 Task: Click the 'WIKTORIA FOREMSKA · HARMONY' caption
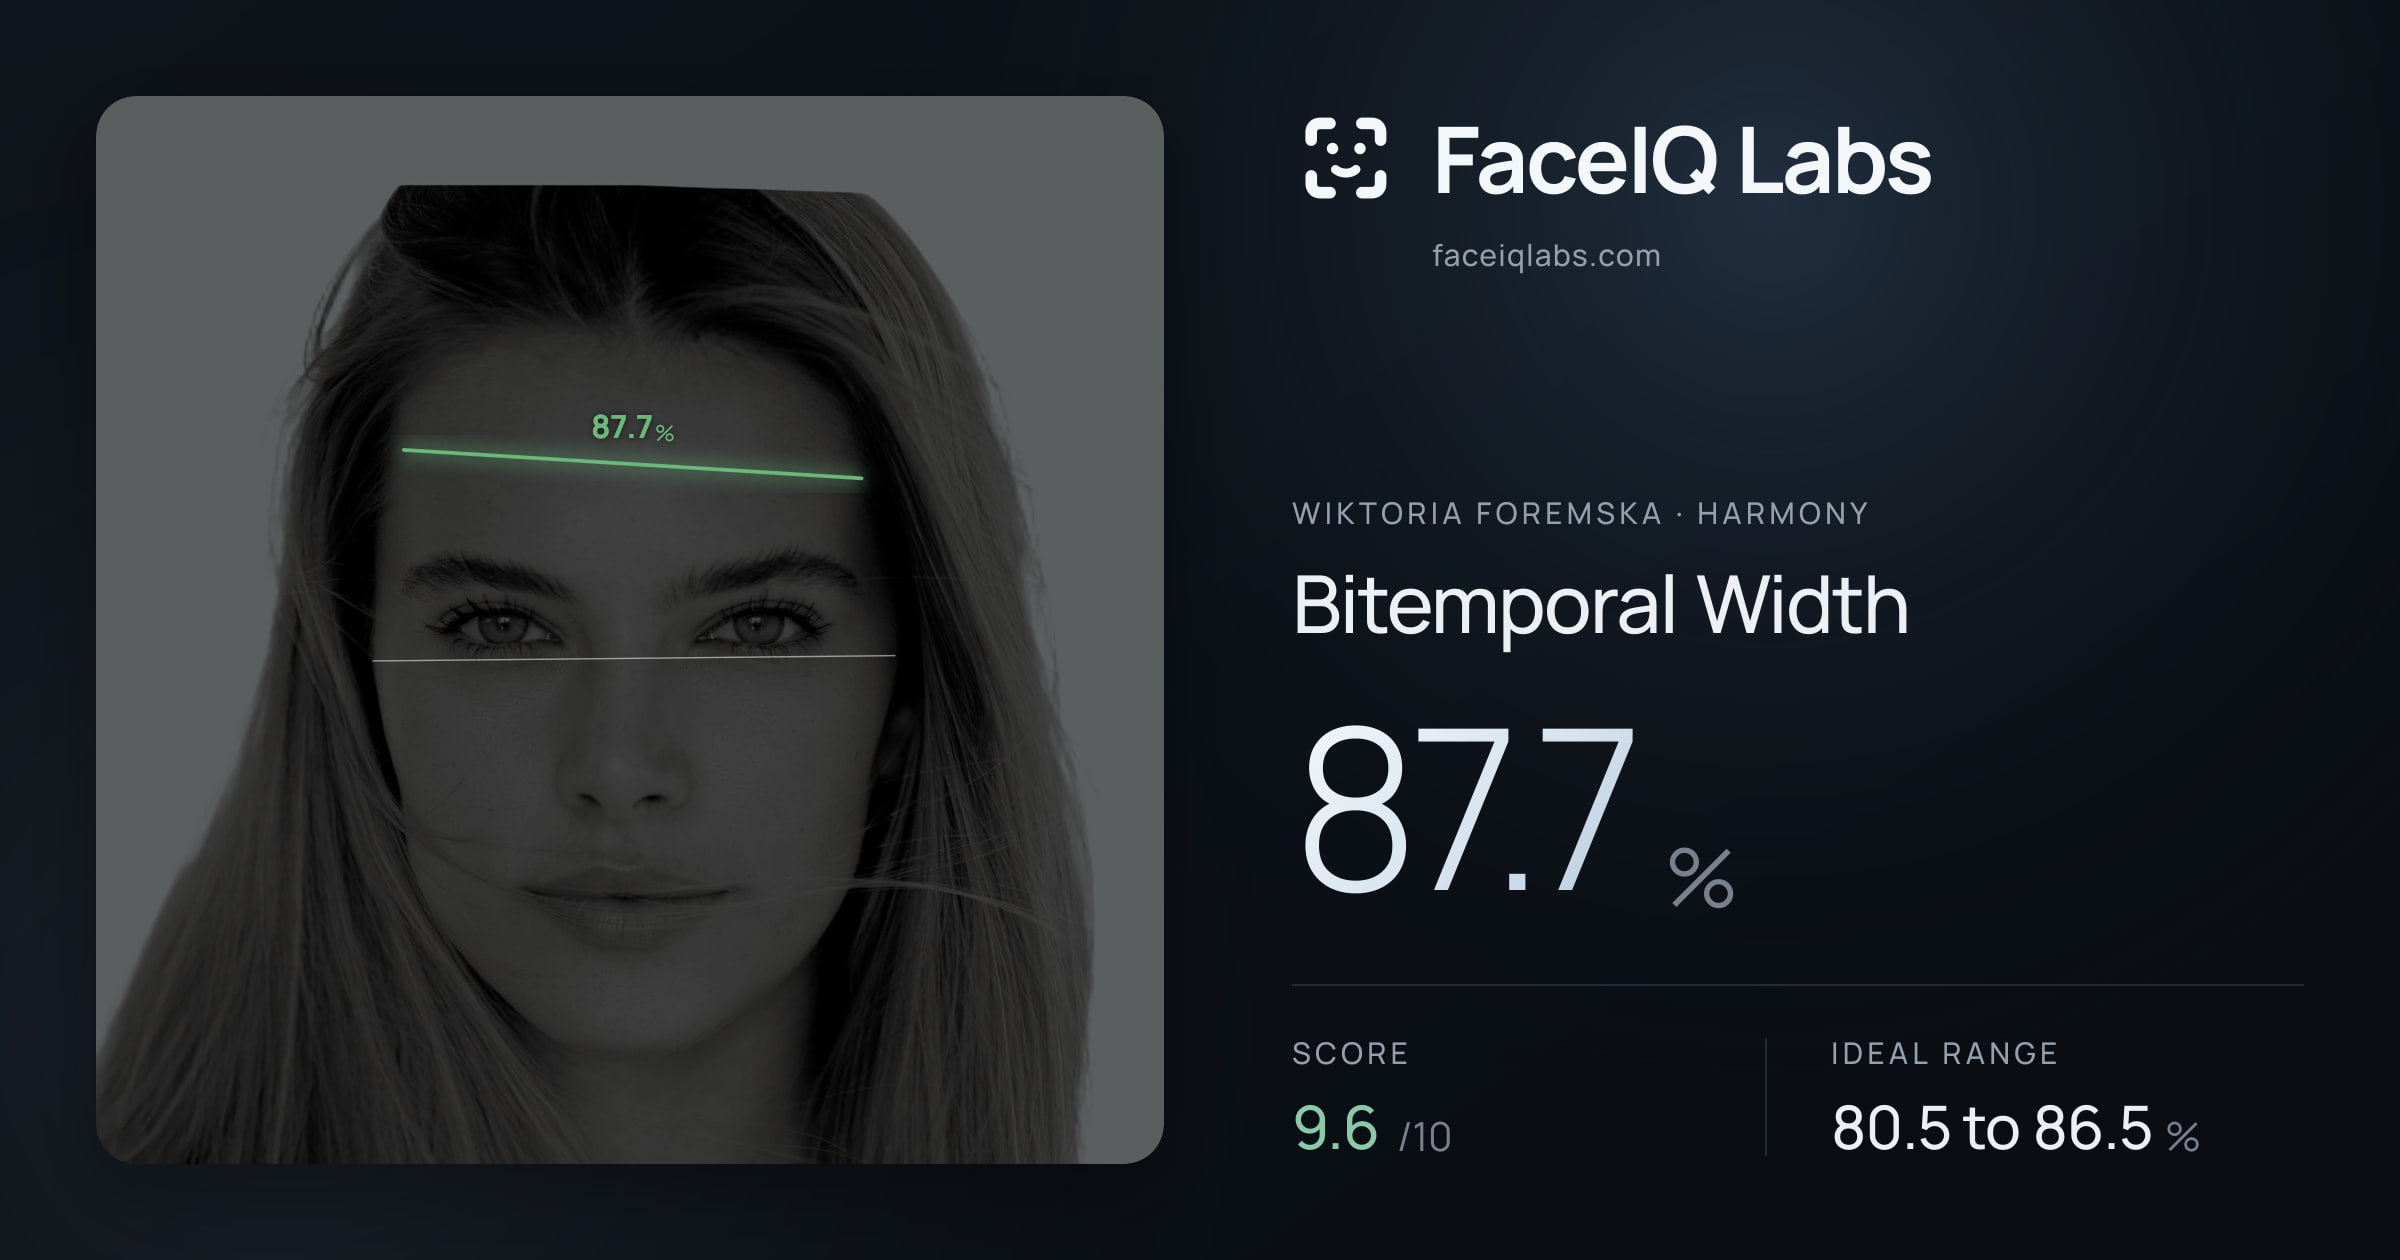pos(1580,514)
